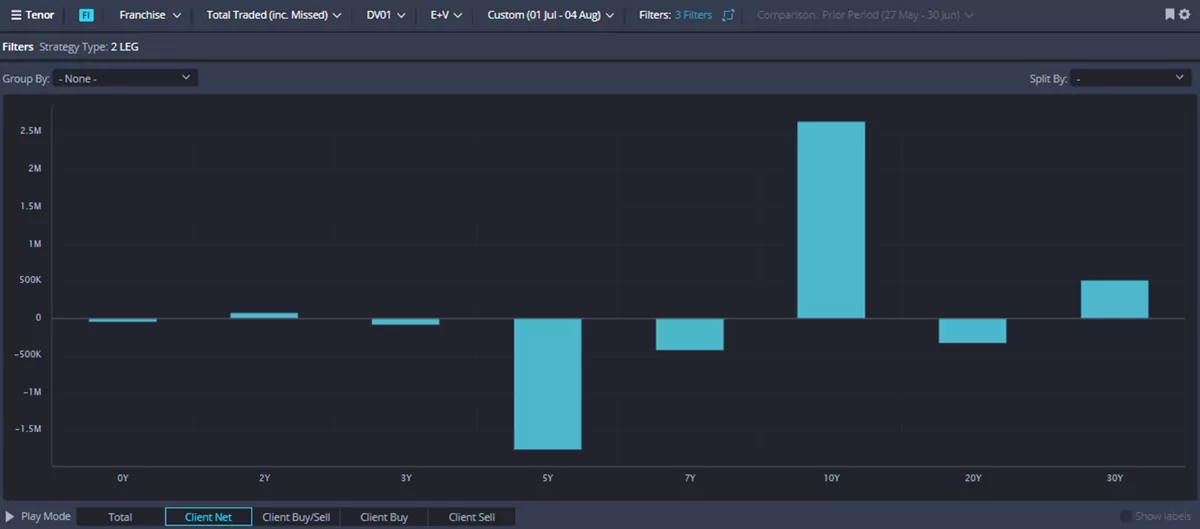Open the Tenor hamburger menu
Viewport: 1200px width, 529px height.
(16, 15)
